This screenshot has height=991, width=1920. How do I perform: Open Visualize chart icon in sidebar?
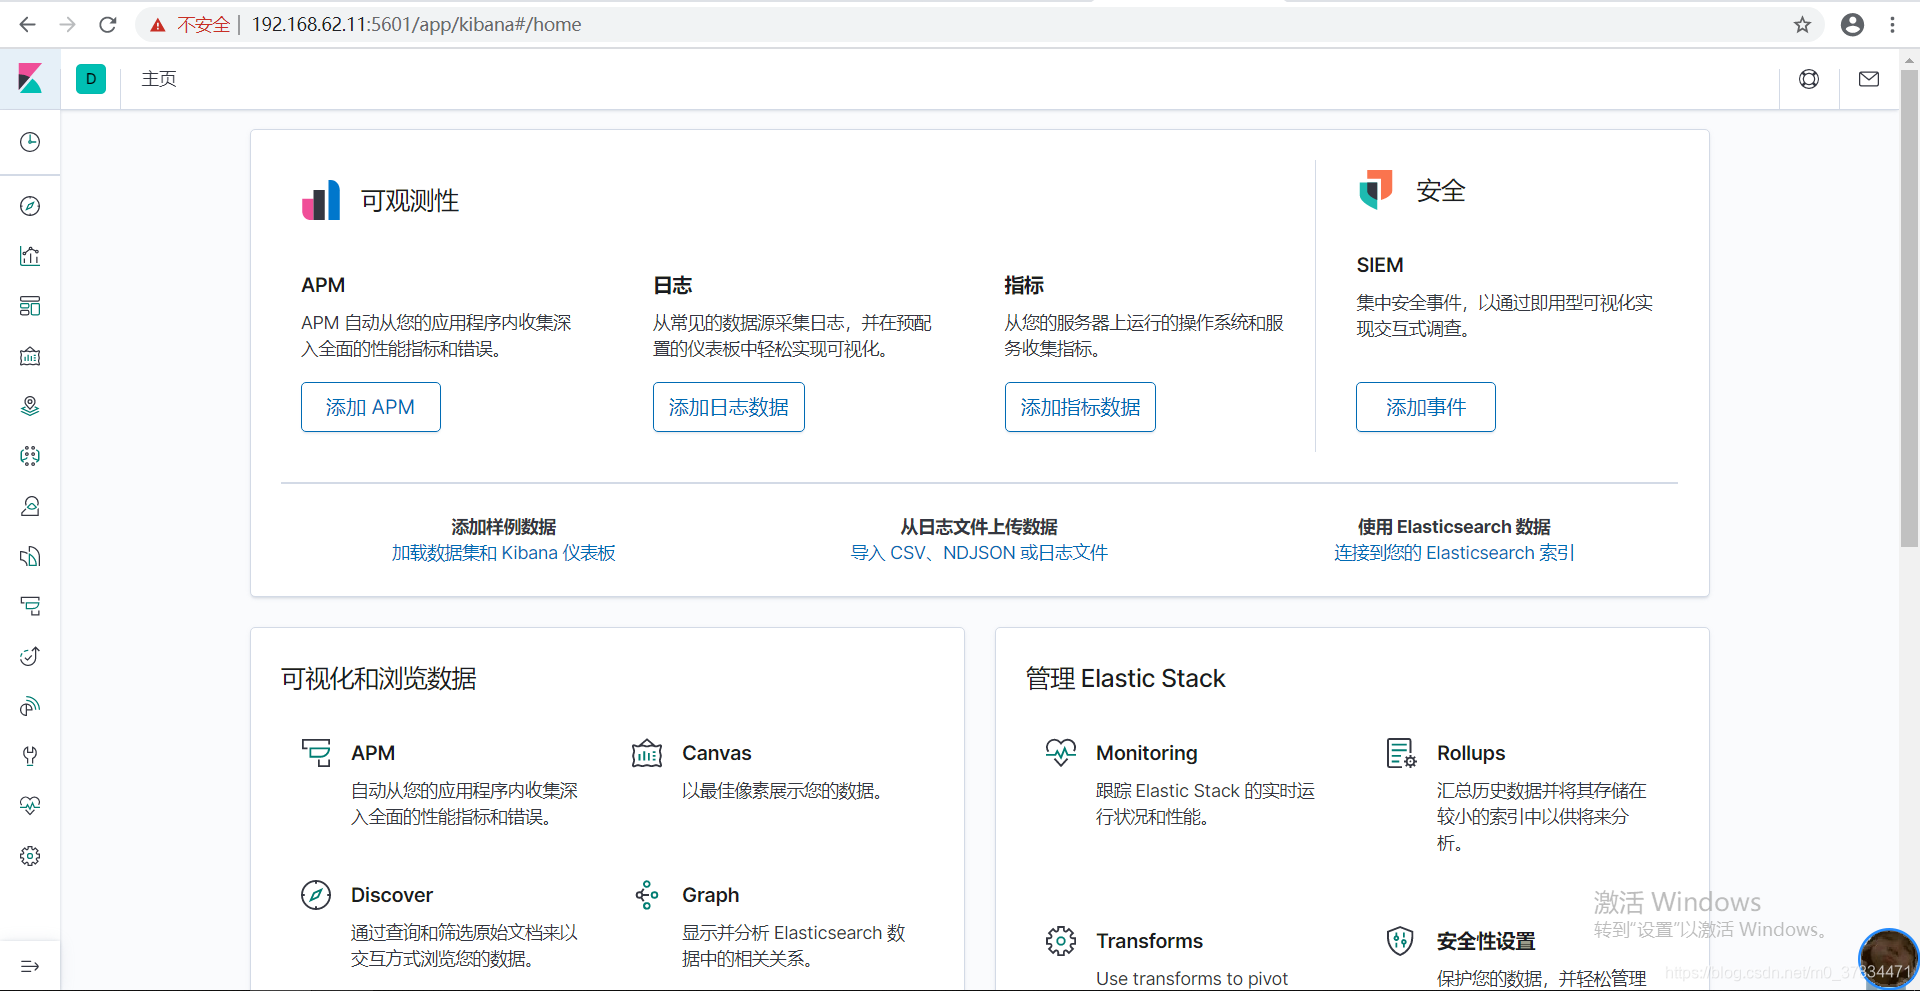(x=30, y=256)
